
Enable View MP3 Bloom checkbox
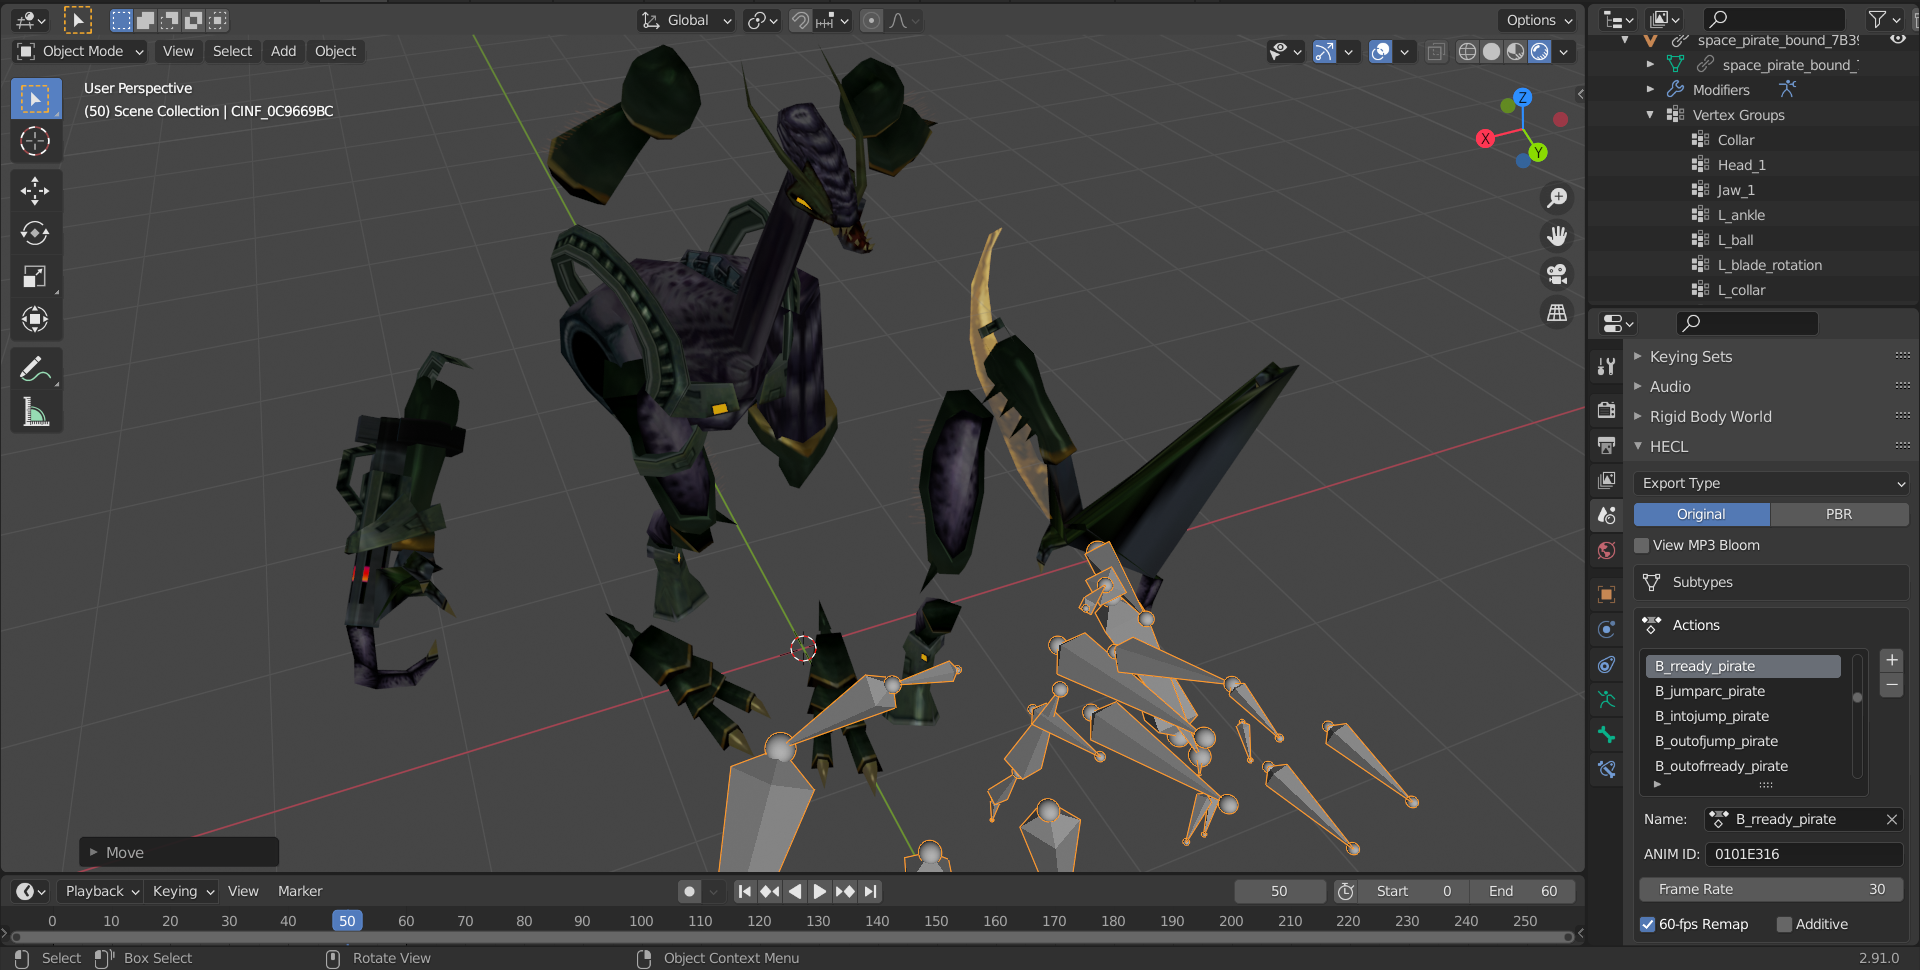1642,545
